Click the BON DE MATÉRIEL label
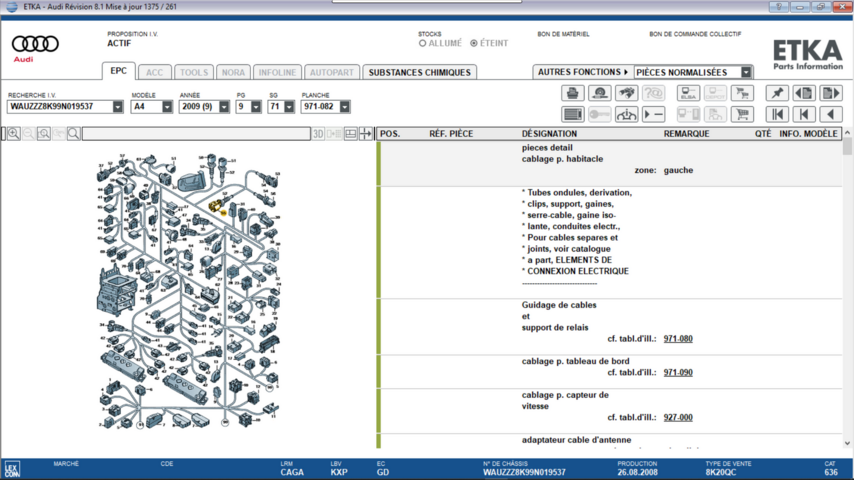The height and width of the screenshot is (480, 854). (x=563, y=34)
